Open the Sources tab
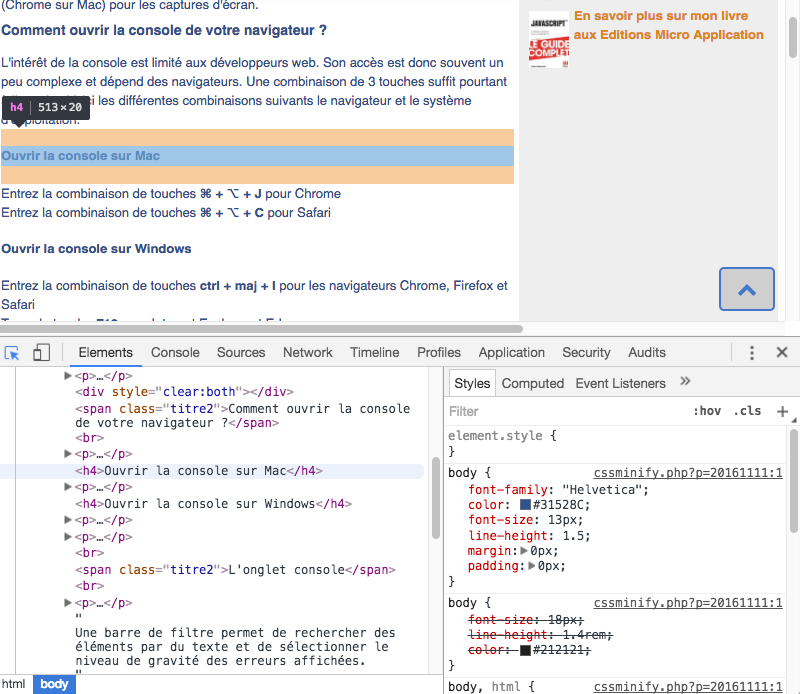This screenshot has height=694, width=800. (x=241, y=353)
